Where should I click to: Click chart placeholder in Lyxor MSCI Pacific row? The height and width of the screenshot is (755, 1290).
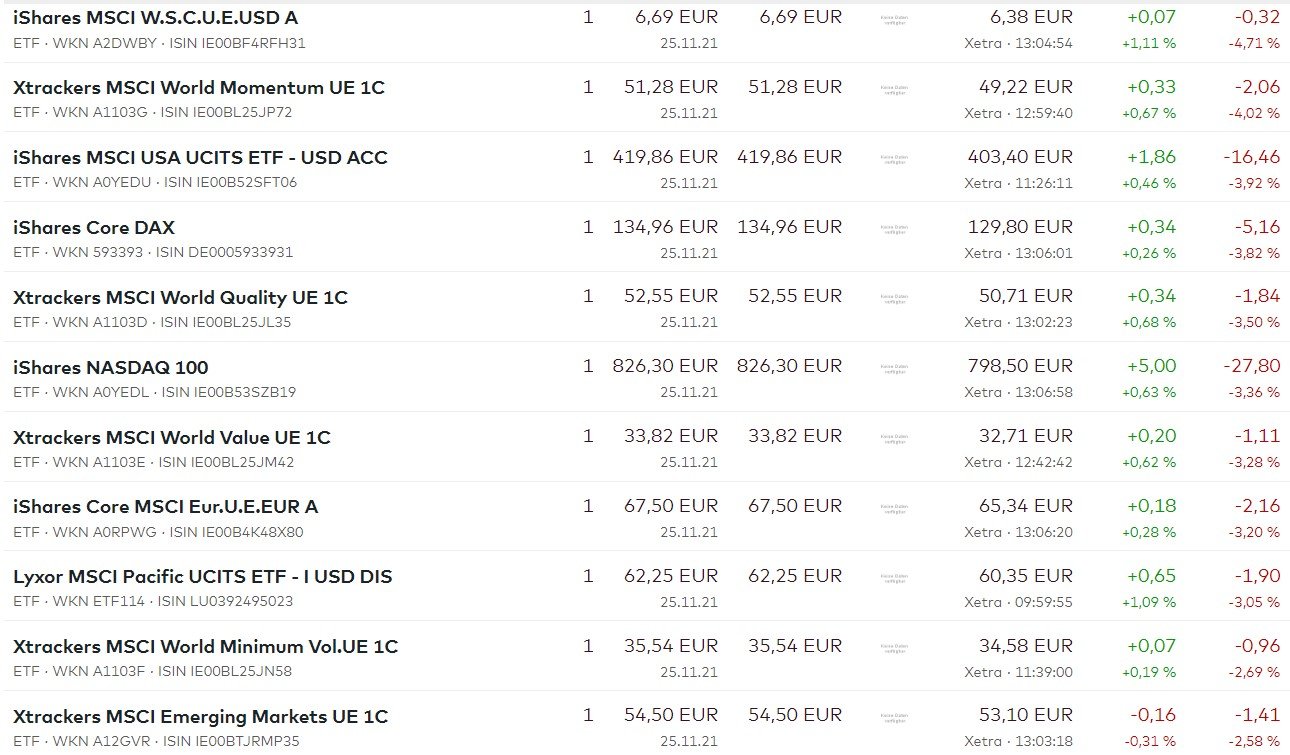coord(894,577)
